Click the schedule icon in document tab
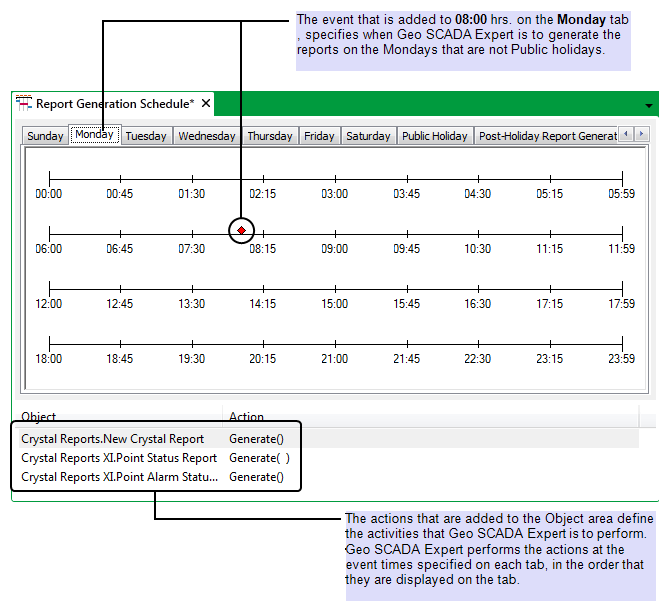This screenshot has width=659, height=613. tap(23, 104)
